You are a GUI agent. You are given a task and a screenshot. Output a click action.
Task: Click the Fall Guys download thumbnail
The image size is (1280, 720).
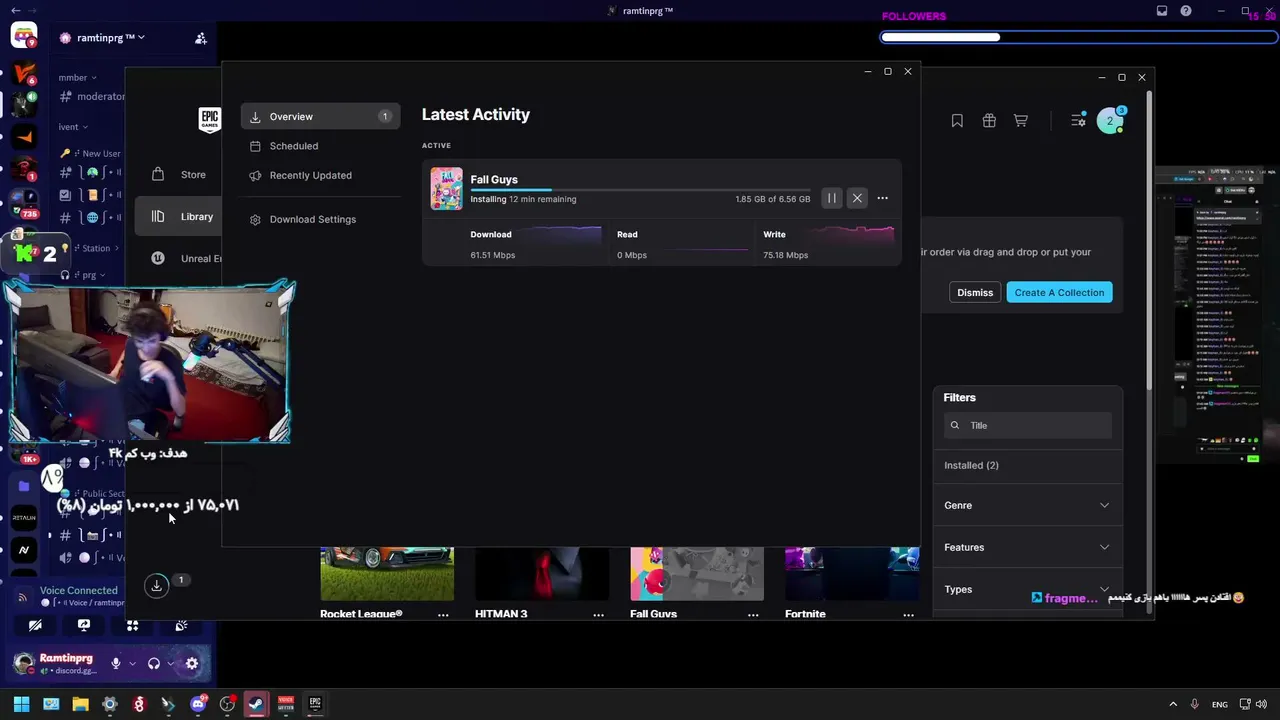tap(447, 189)
